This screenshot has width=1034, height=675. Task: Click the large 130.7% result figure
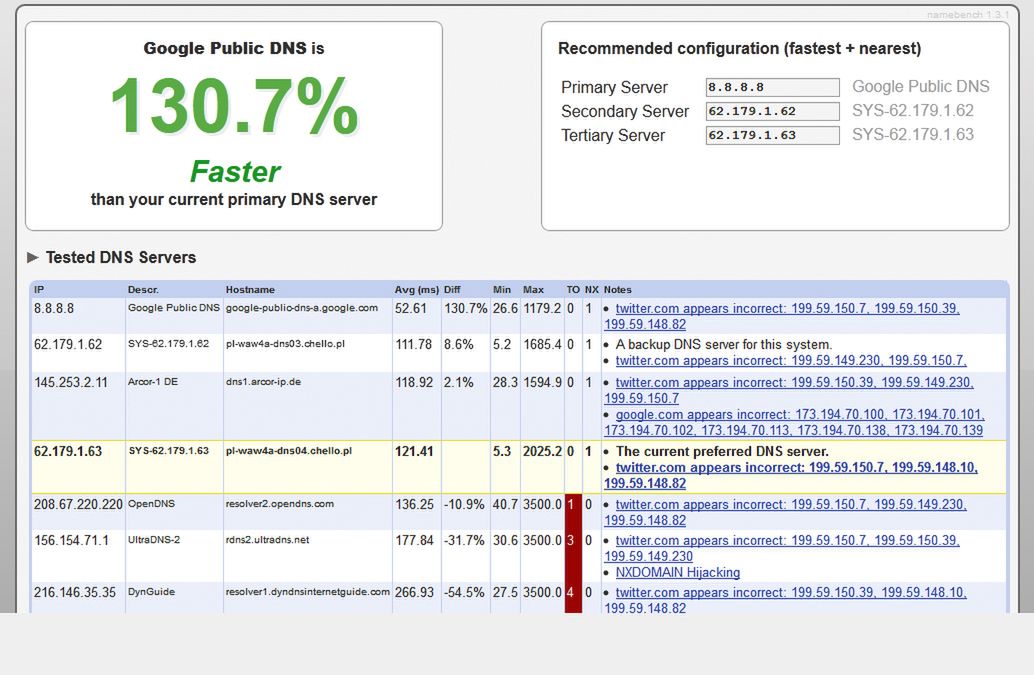click(234, 105)
